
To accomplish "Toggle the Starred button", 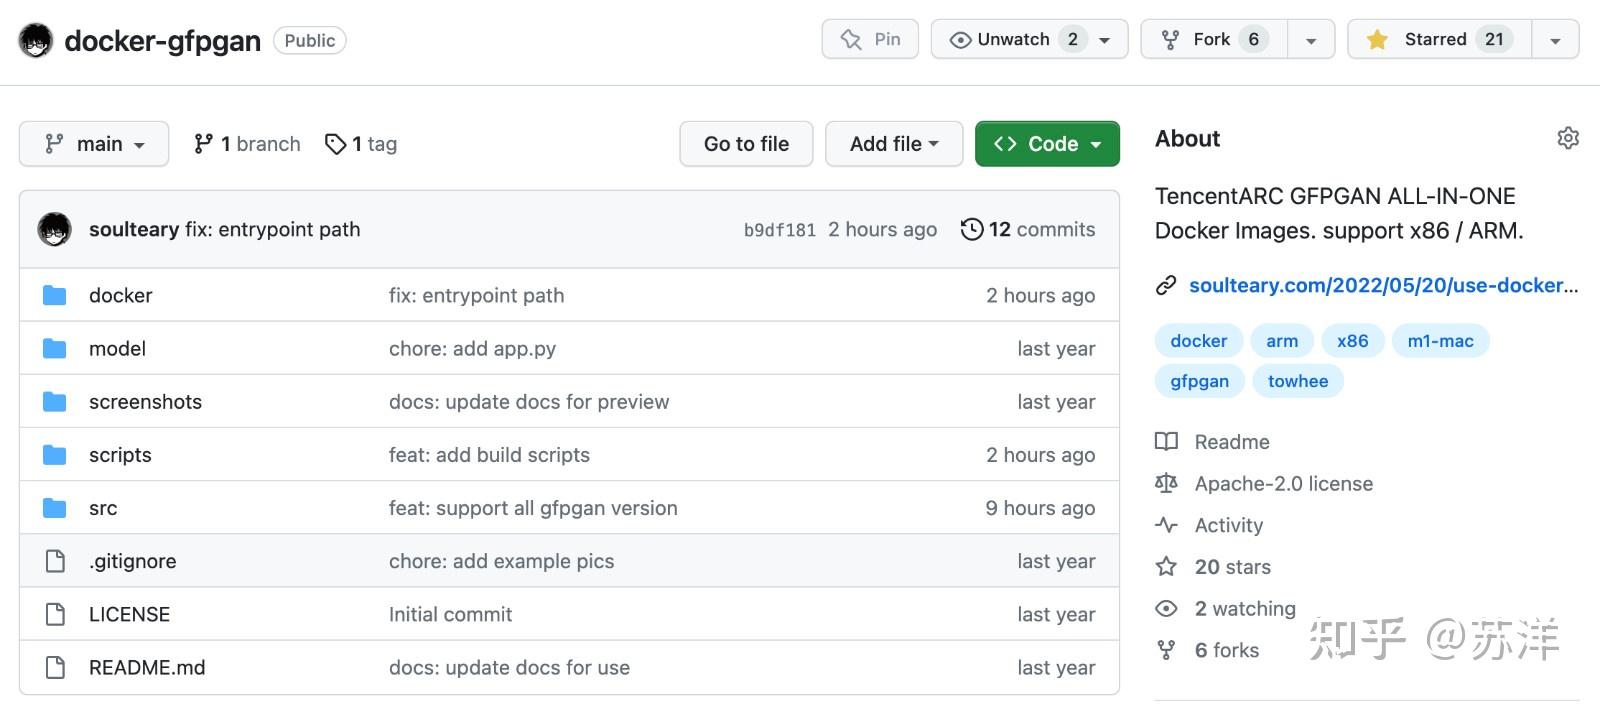I will click(1438, 40).
